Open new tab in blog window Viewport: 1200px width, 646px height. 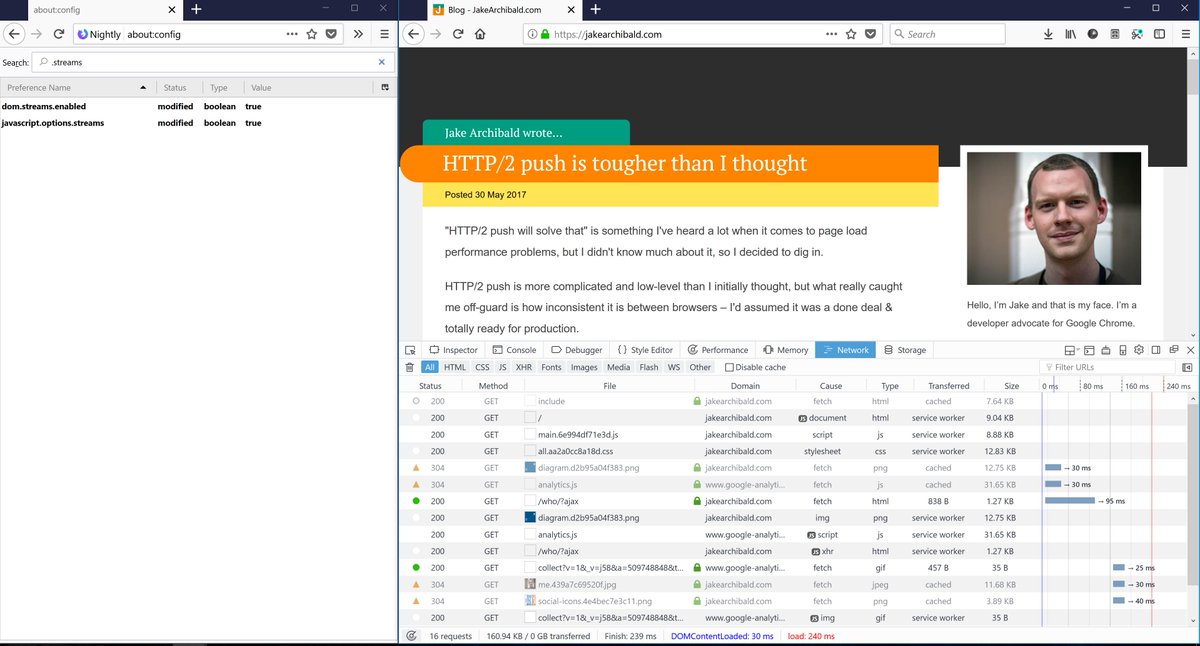pyautogui.click(x=595, y=9)
